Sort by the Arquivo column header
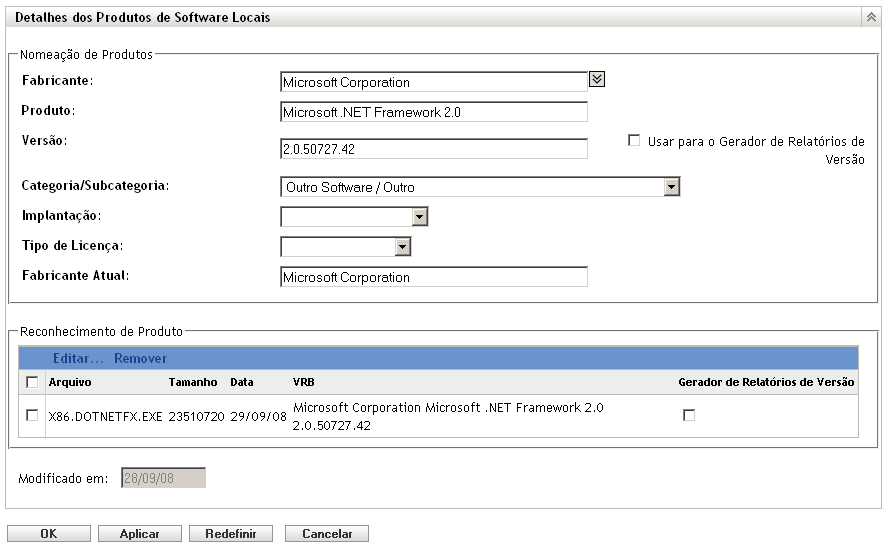 pos(70,382)
